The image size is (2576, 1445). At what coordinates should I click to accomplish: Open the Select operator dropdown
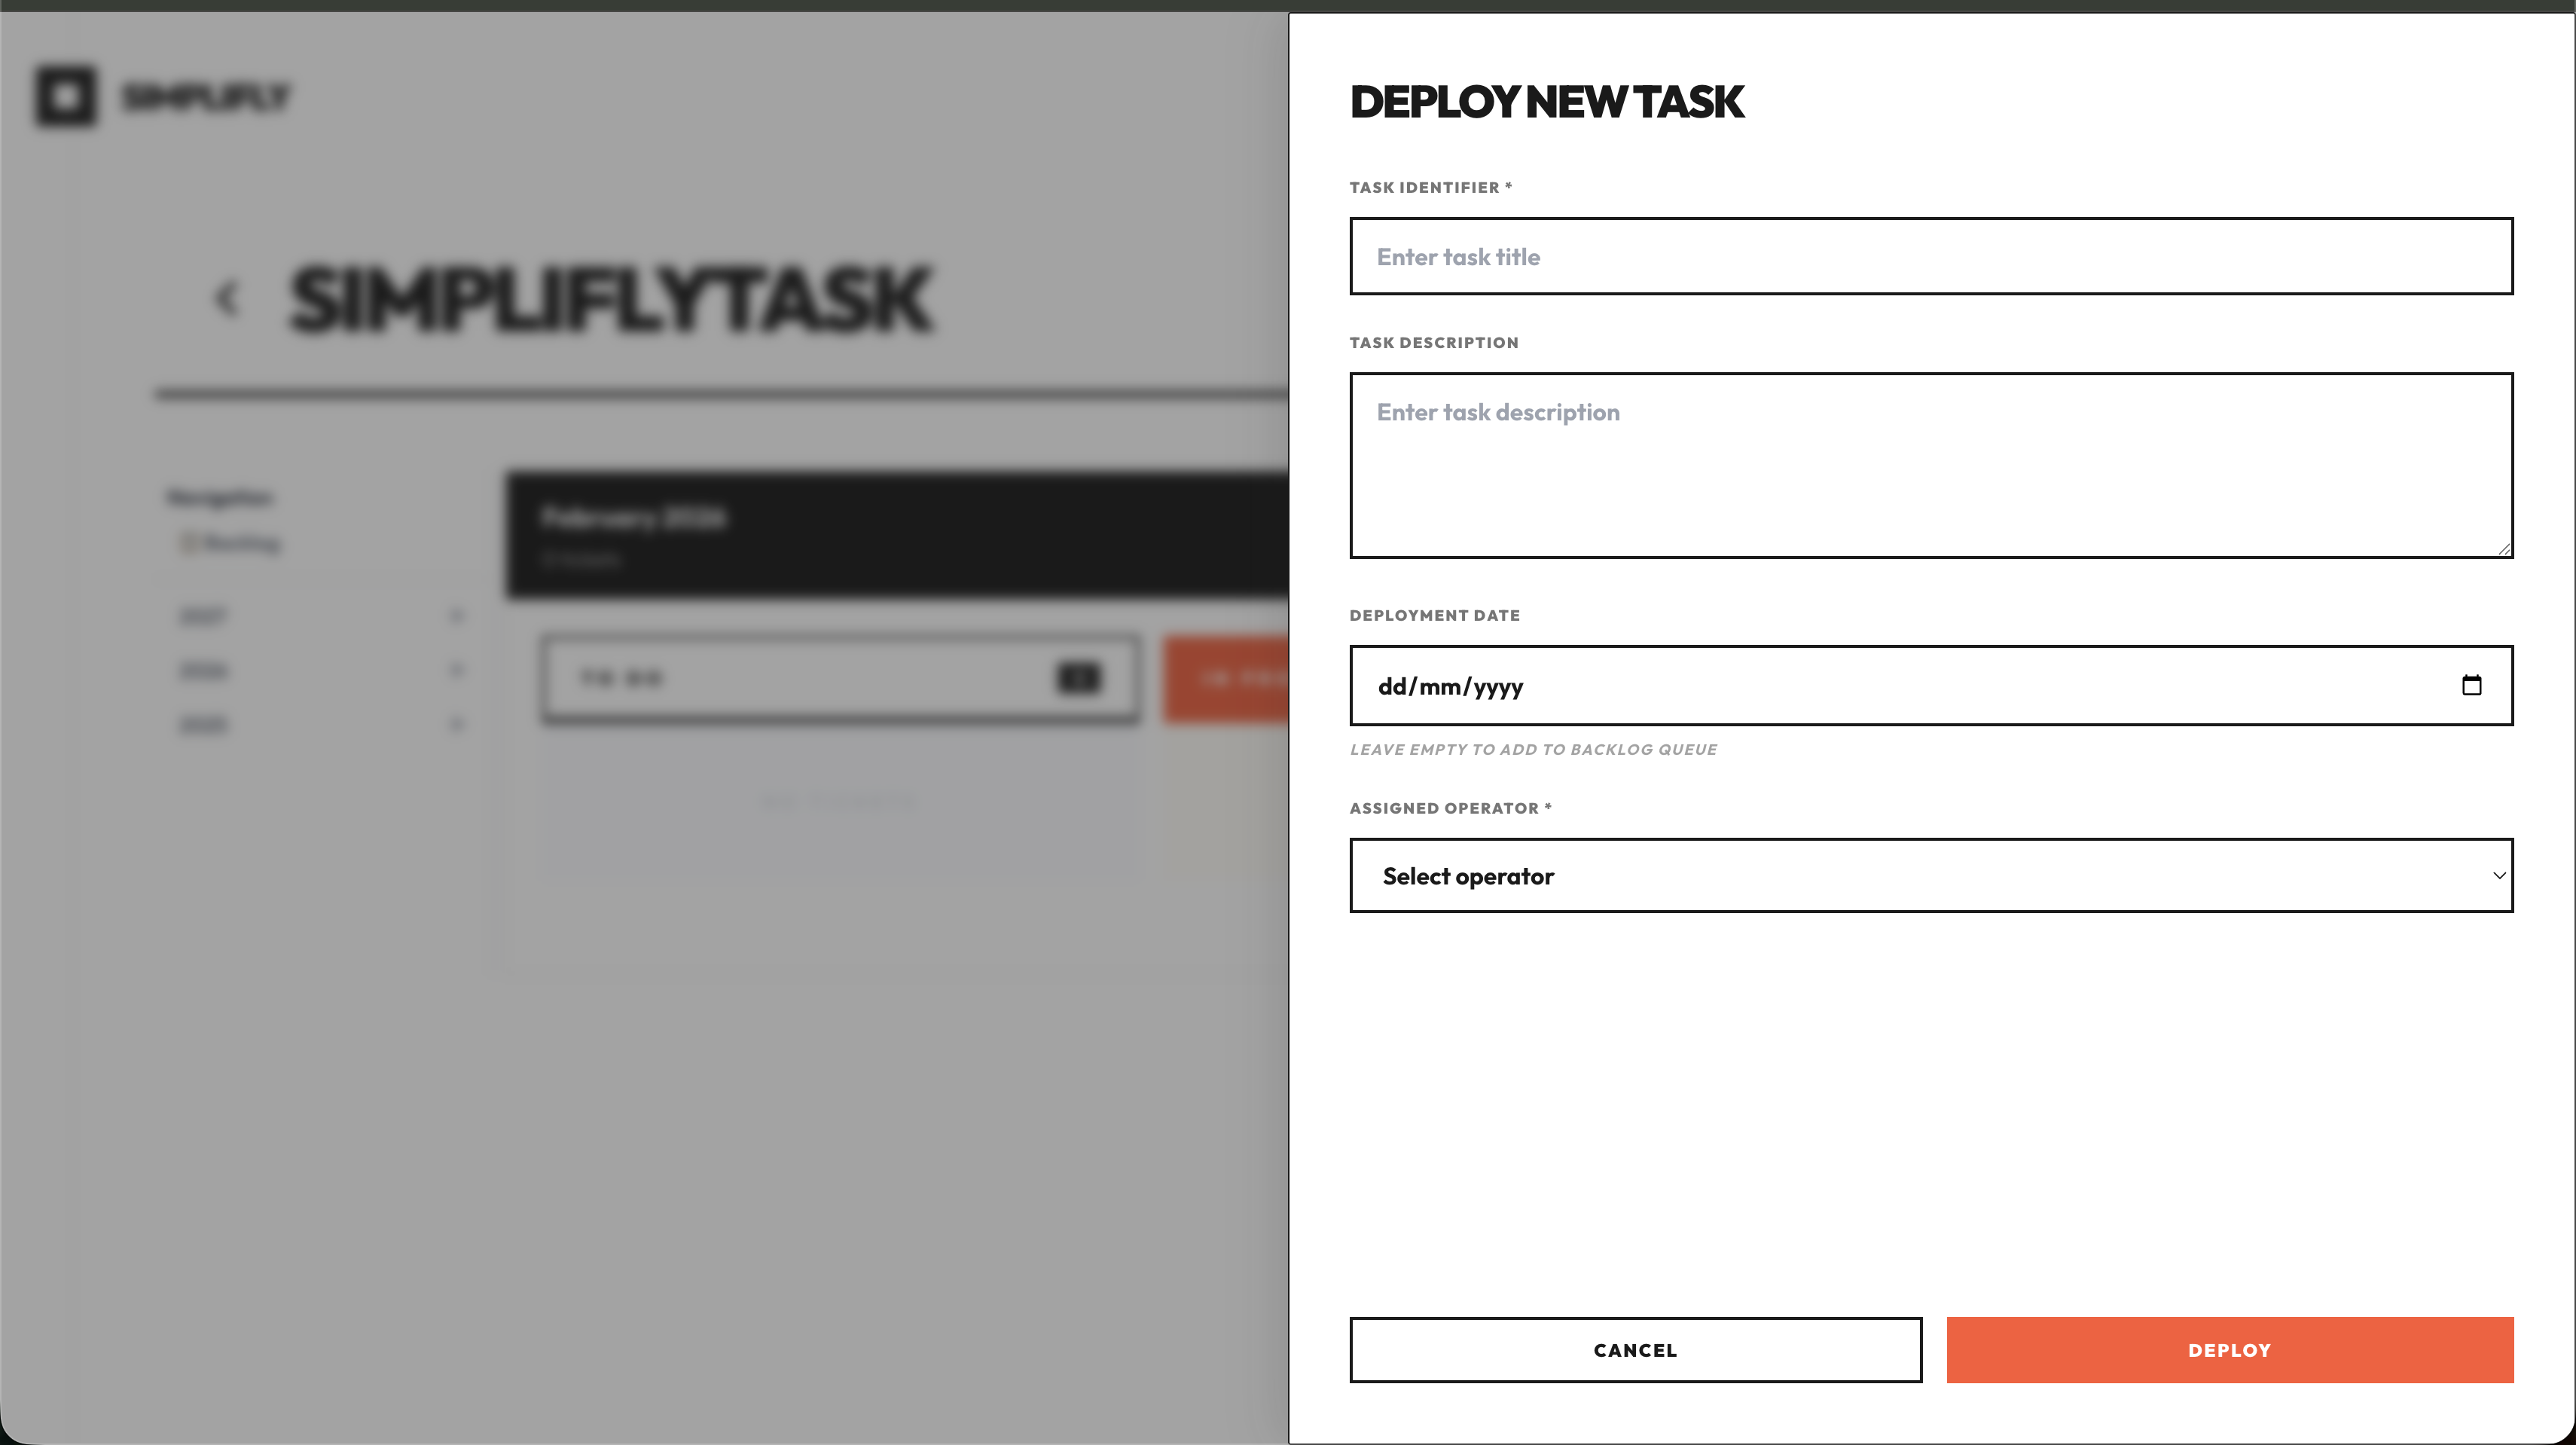click(x=1930, y=875)
